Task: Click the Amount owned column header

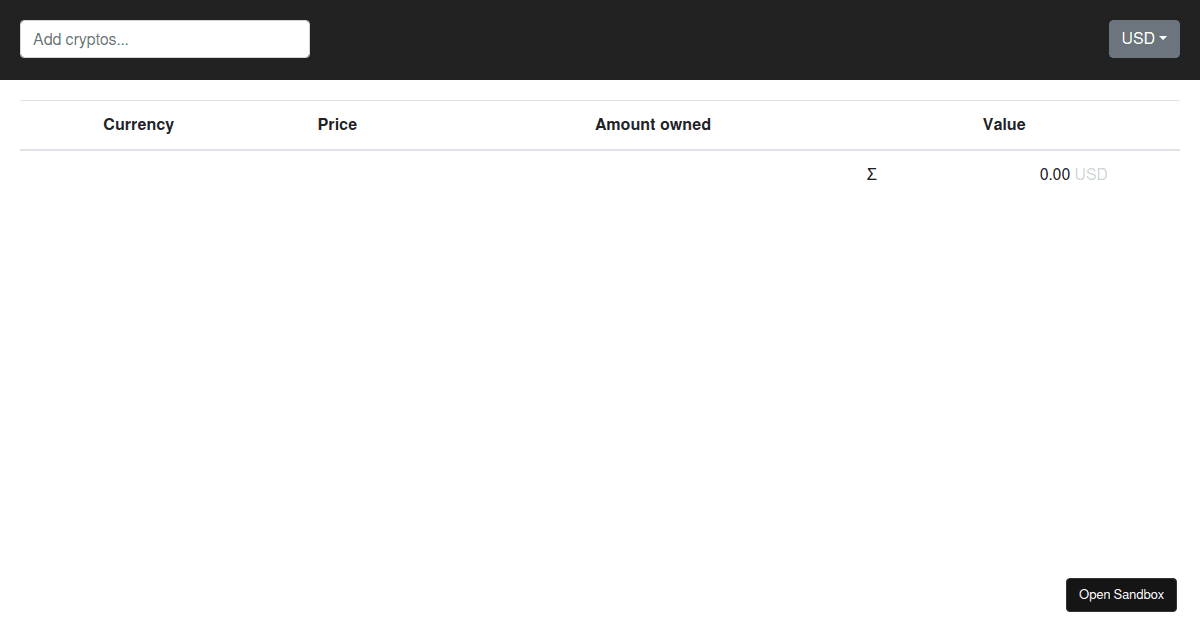Action: coord(652,124)
